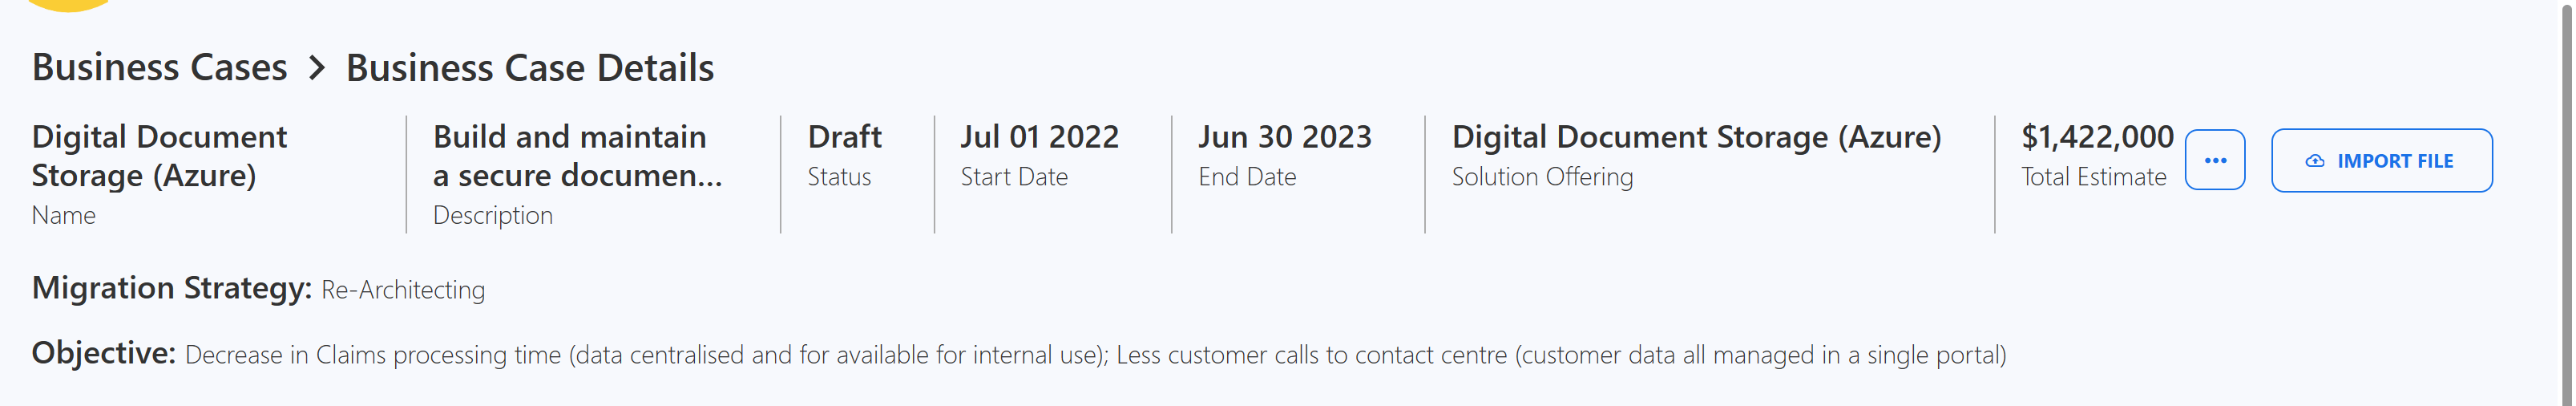Click the Solution Offering value Digital Document Storage

click(1695, 137)
